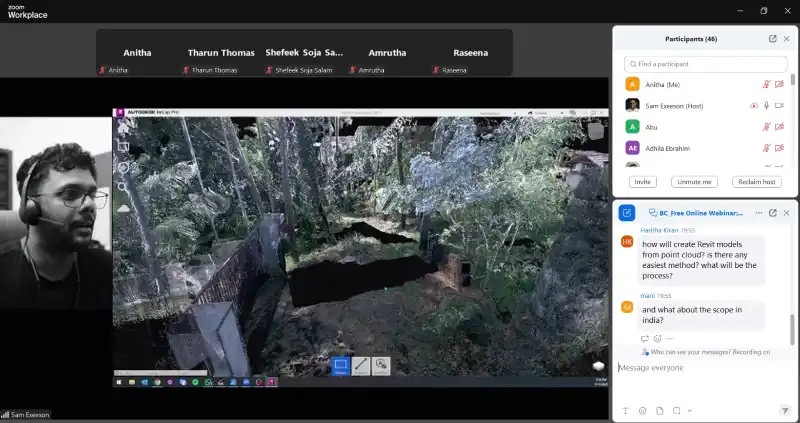
Task: React with emoji to mani's message
Action: click(657, 339)
